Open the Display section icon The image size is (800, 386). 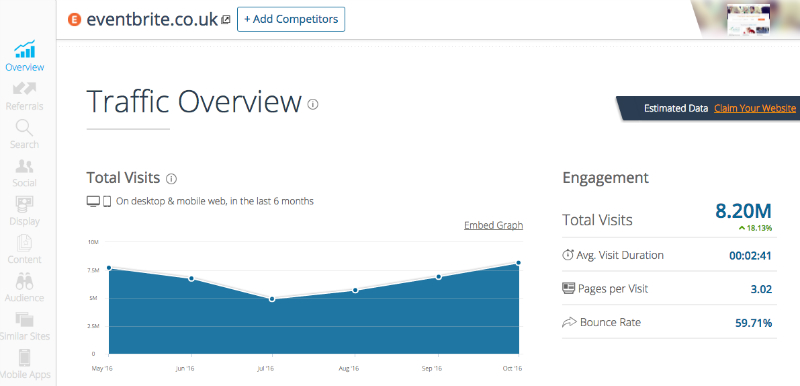(x=24, y=204)
